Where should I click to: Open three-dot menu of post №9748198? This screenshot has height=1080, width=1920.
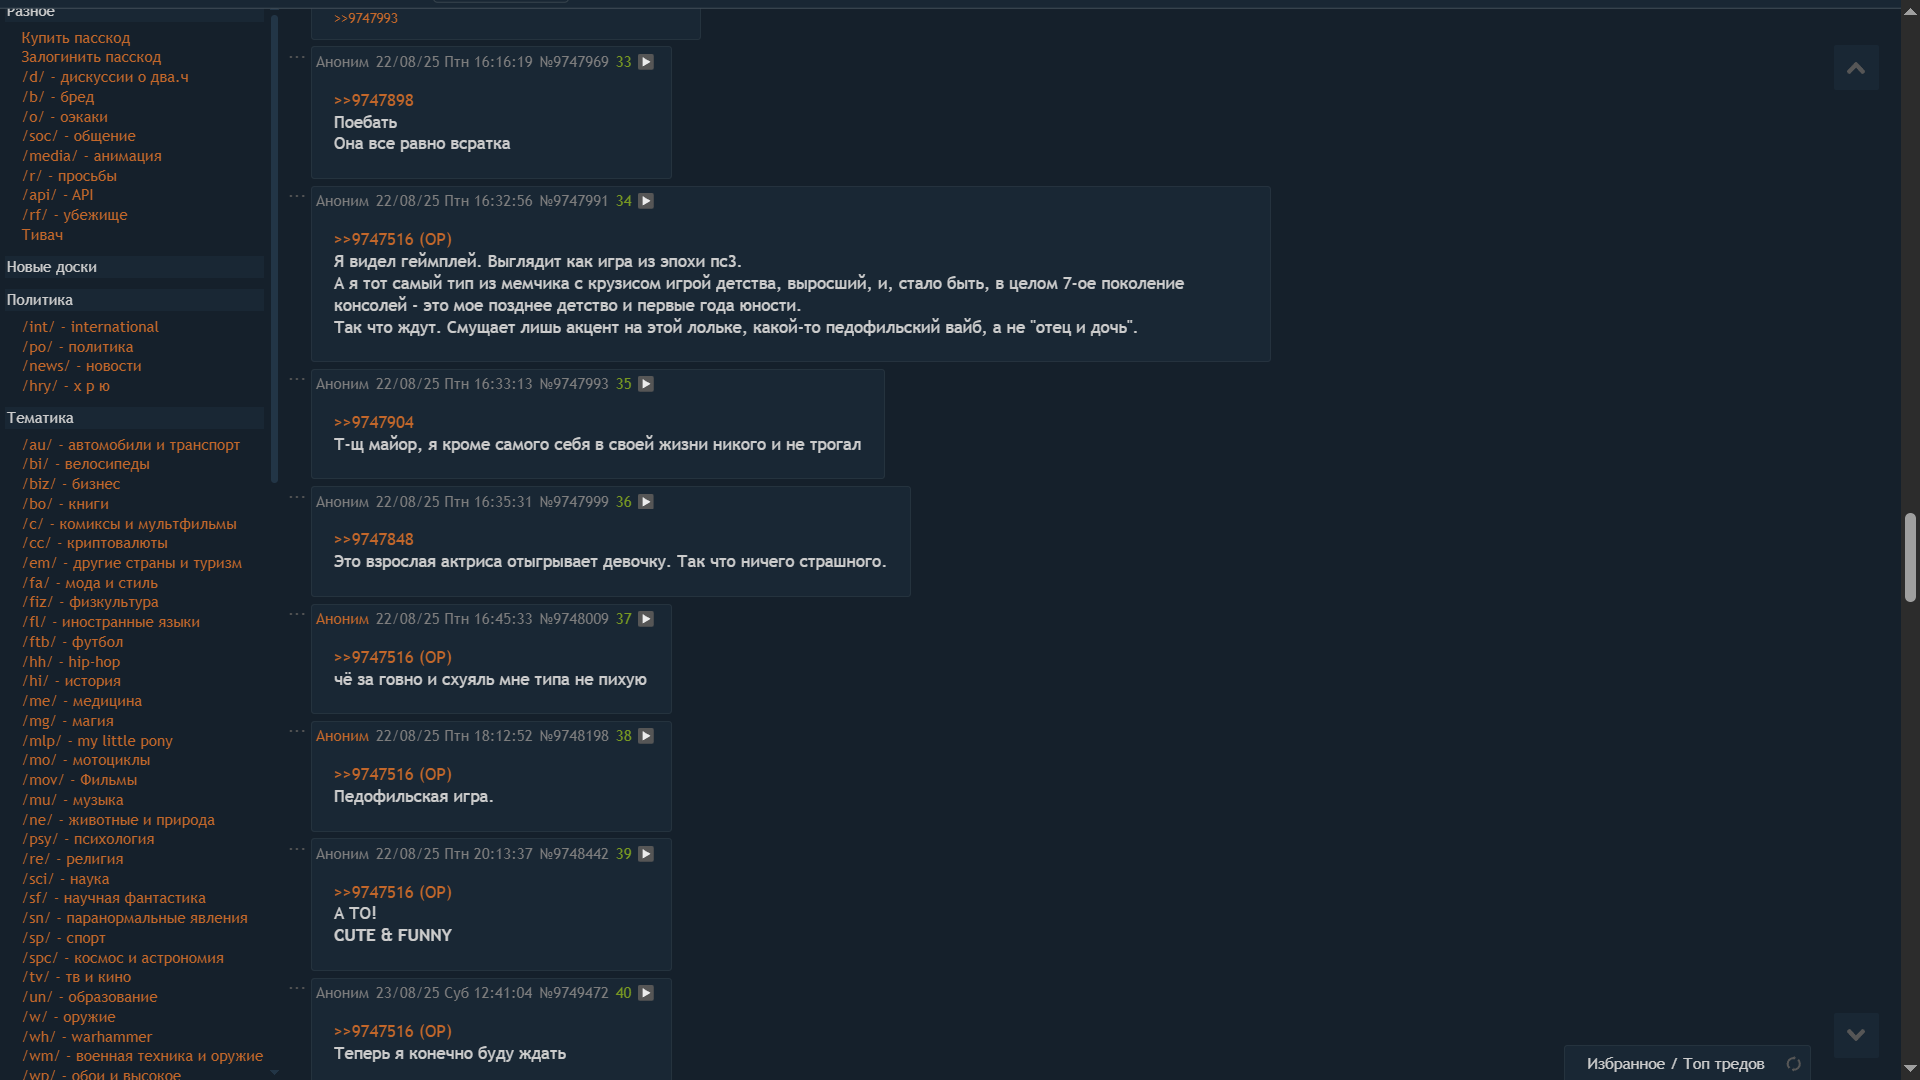click(x=297, y=731)
